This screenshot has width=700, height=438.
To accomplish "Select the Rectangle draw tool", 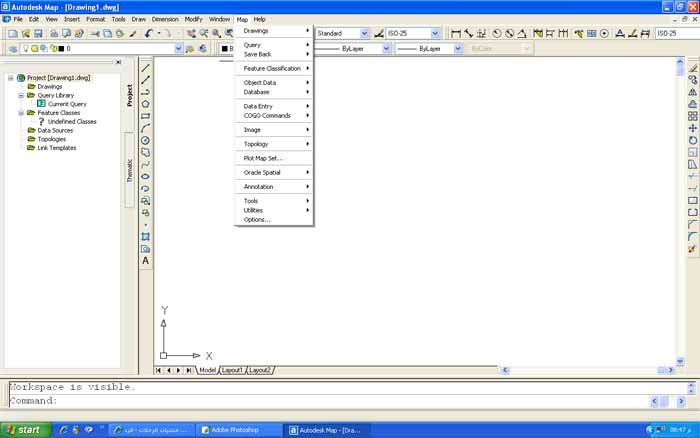I will [x=146, y=116].
